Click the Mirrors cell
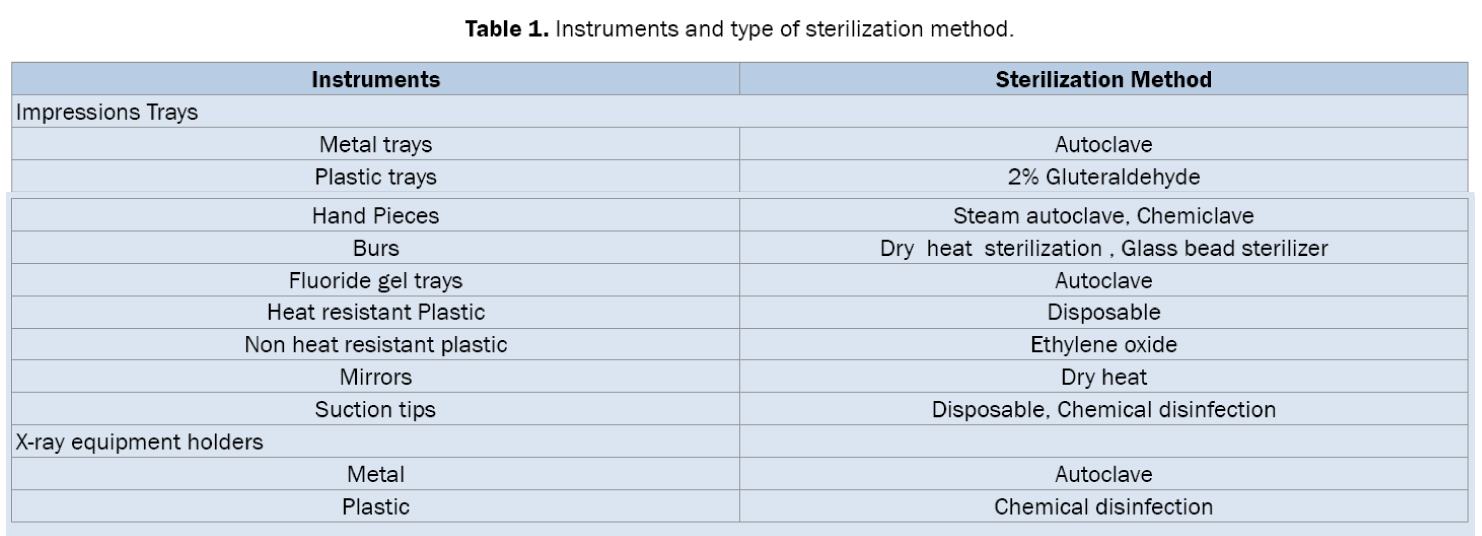 (x=376, y=377)
